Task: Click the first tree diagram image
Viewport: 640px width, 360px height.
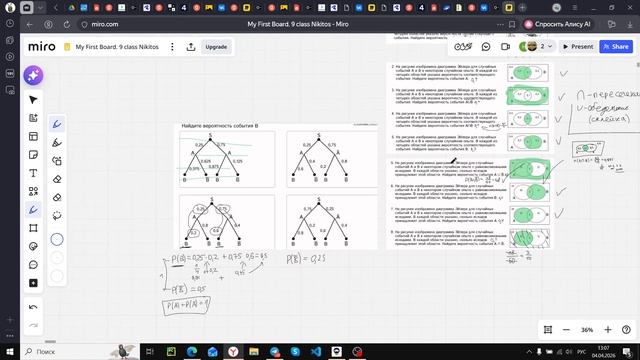Action: click(x=227, y=159)
